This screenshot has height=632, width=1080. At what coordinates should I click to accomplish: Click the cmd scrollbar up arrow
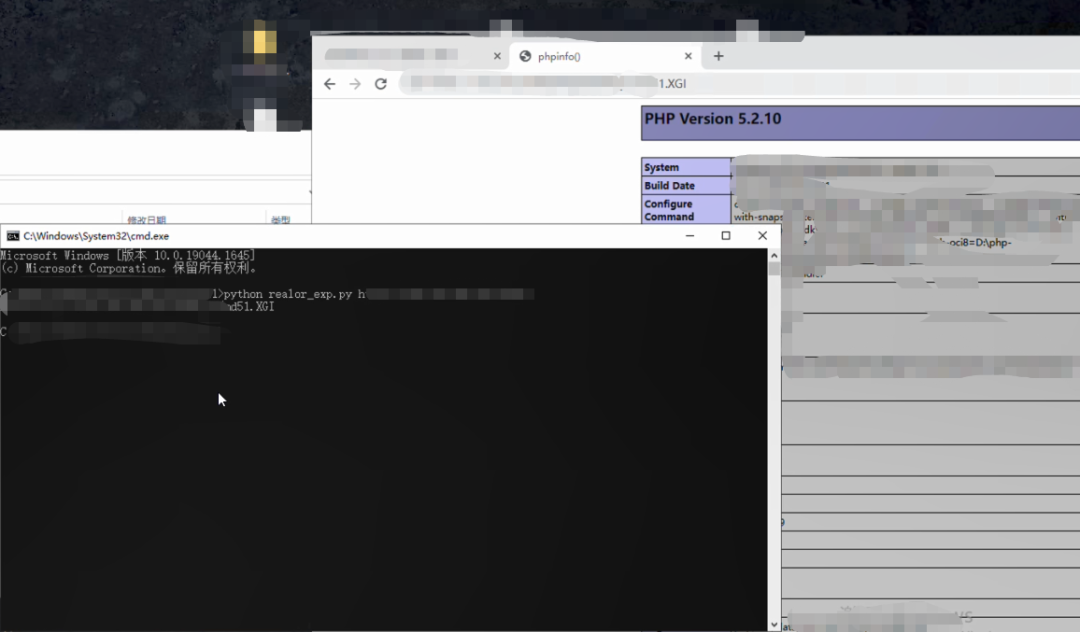[774, 255]
